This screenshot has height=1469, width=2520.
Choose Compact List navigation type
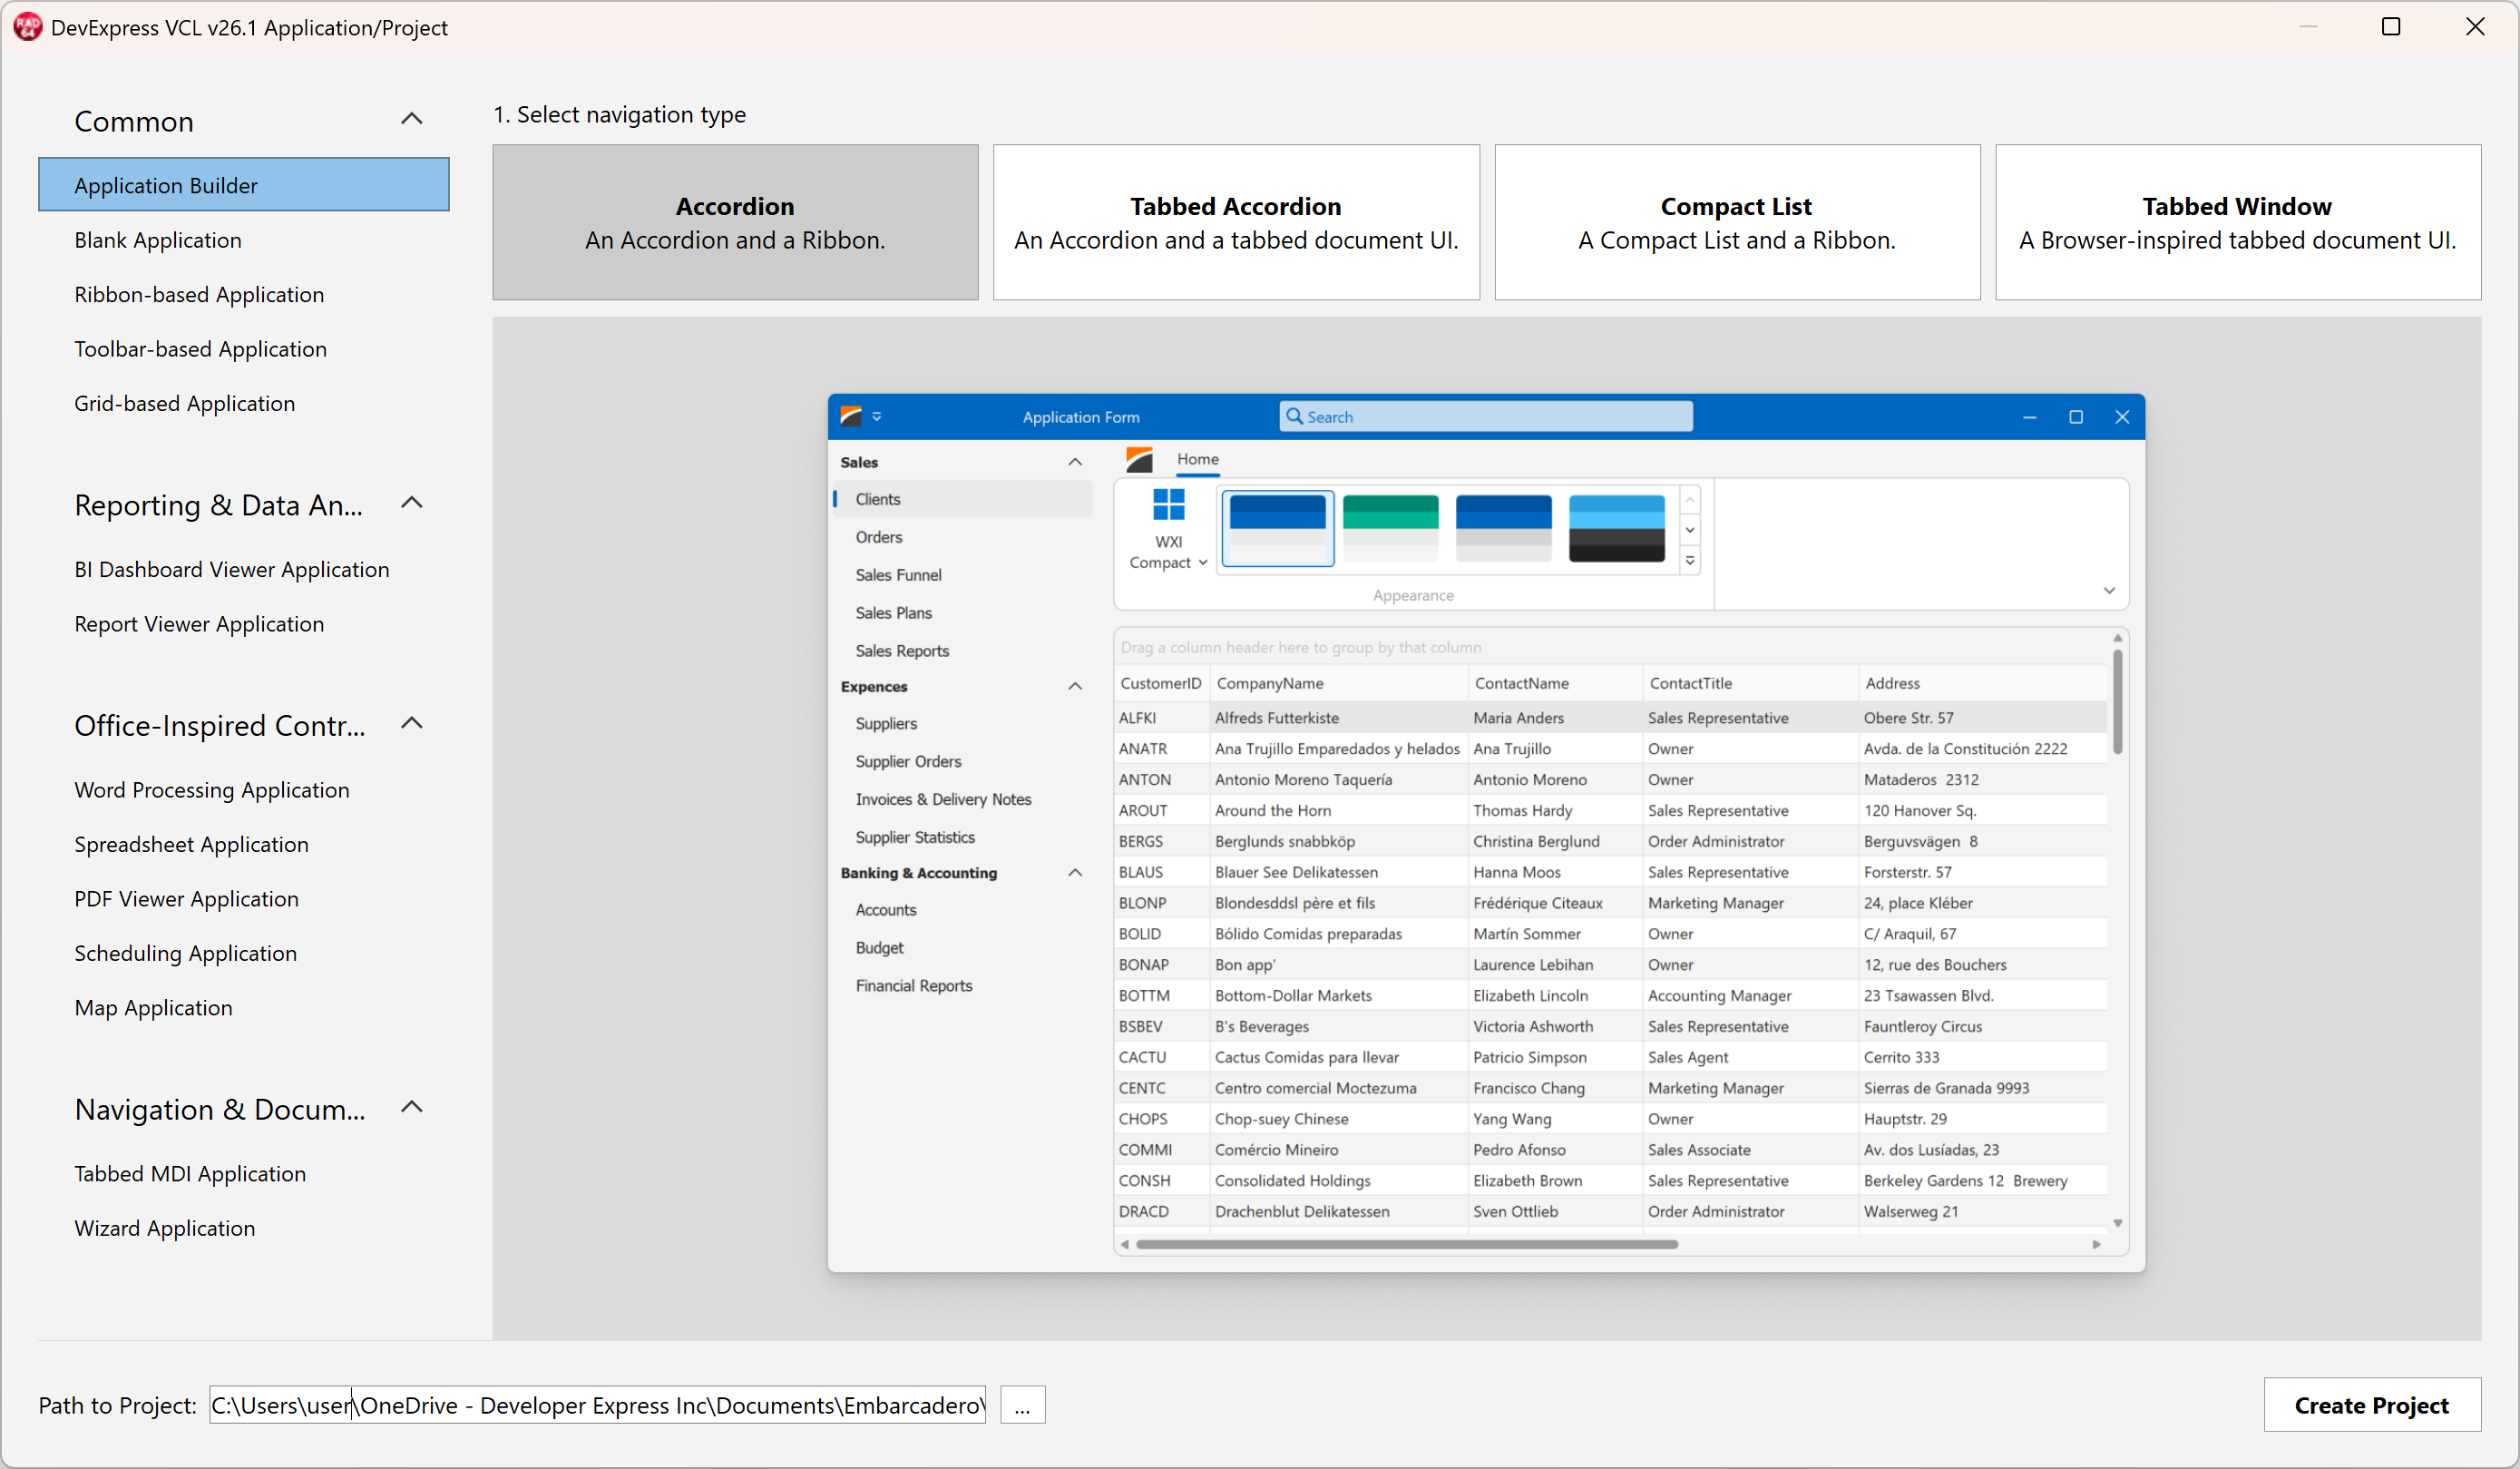click(1737, 222)
